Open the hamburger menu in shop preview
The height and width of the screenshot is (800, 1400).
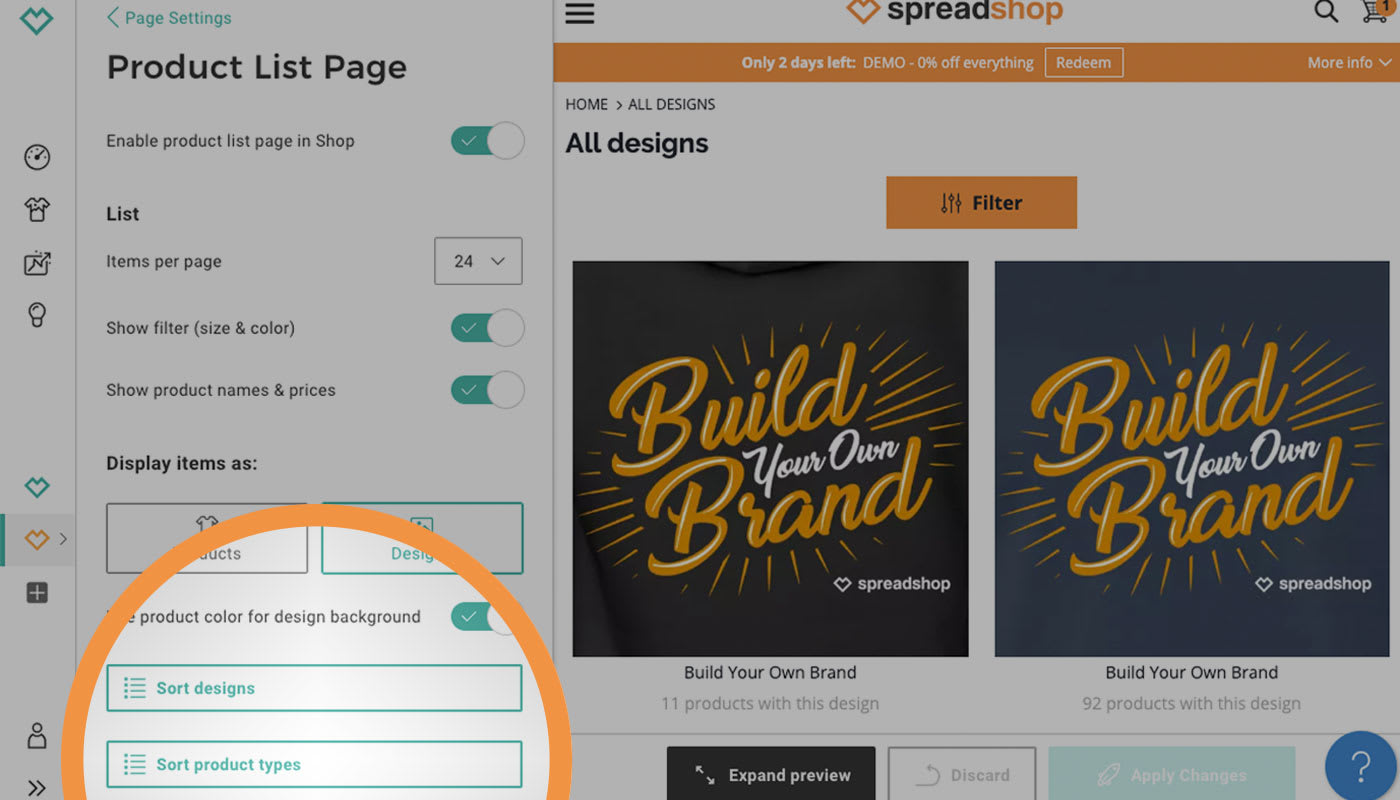(580, 14)
